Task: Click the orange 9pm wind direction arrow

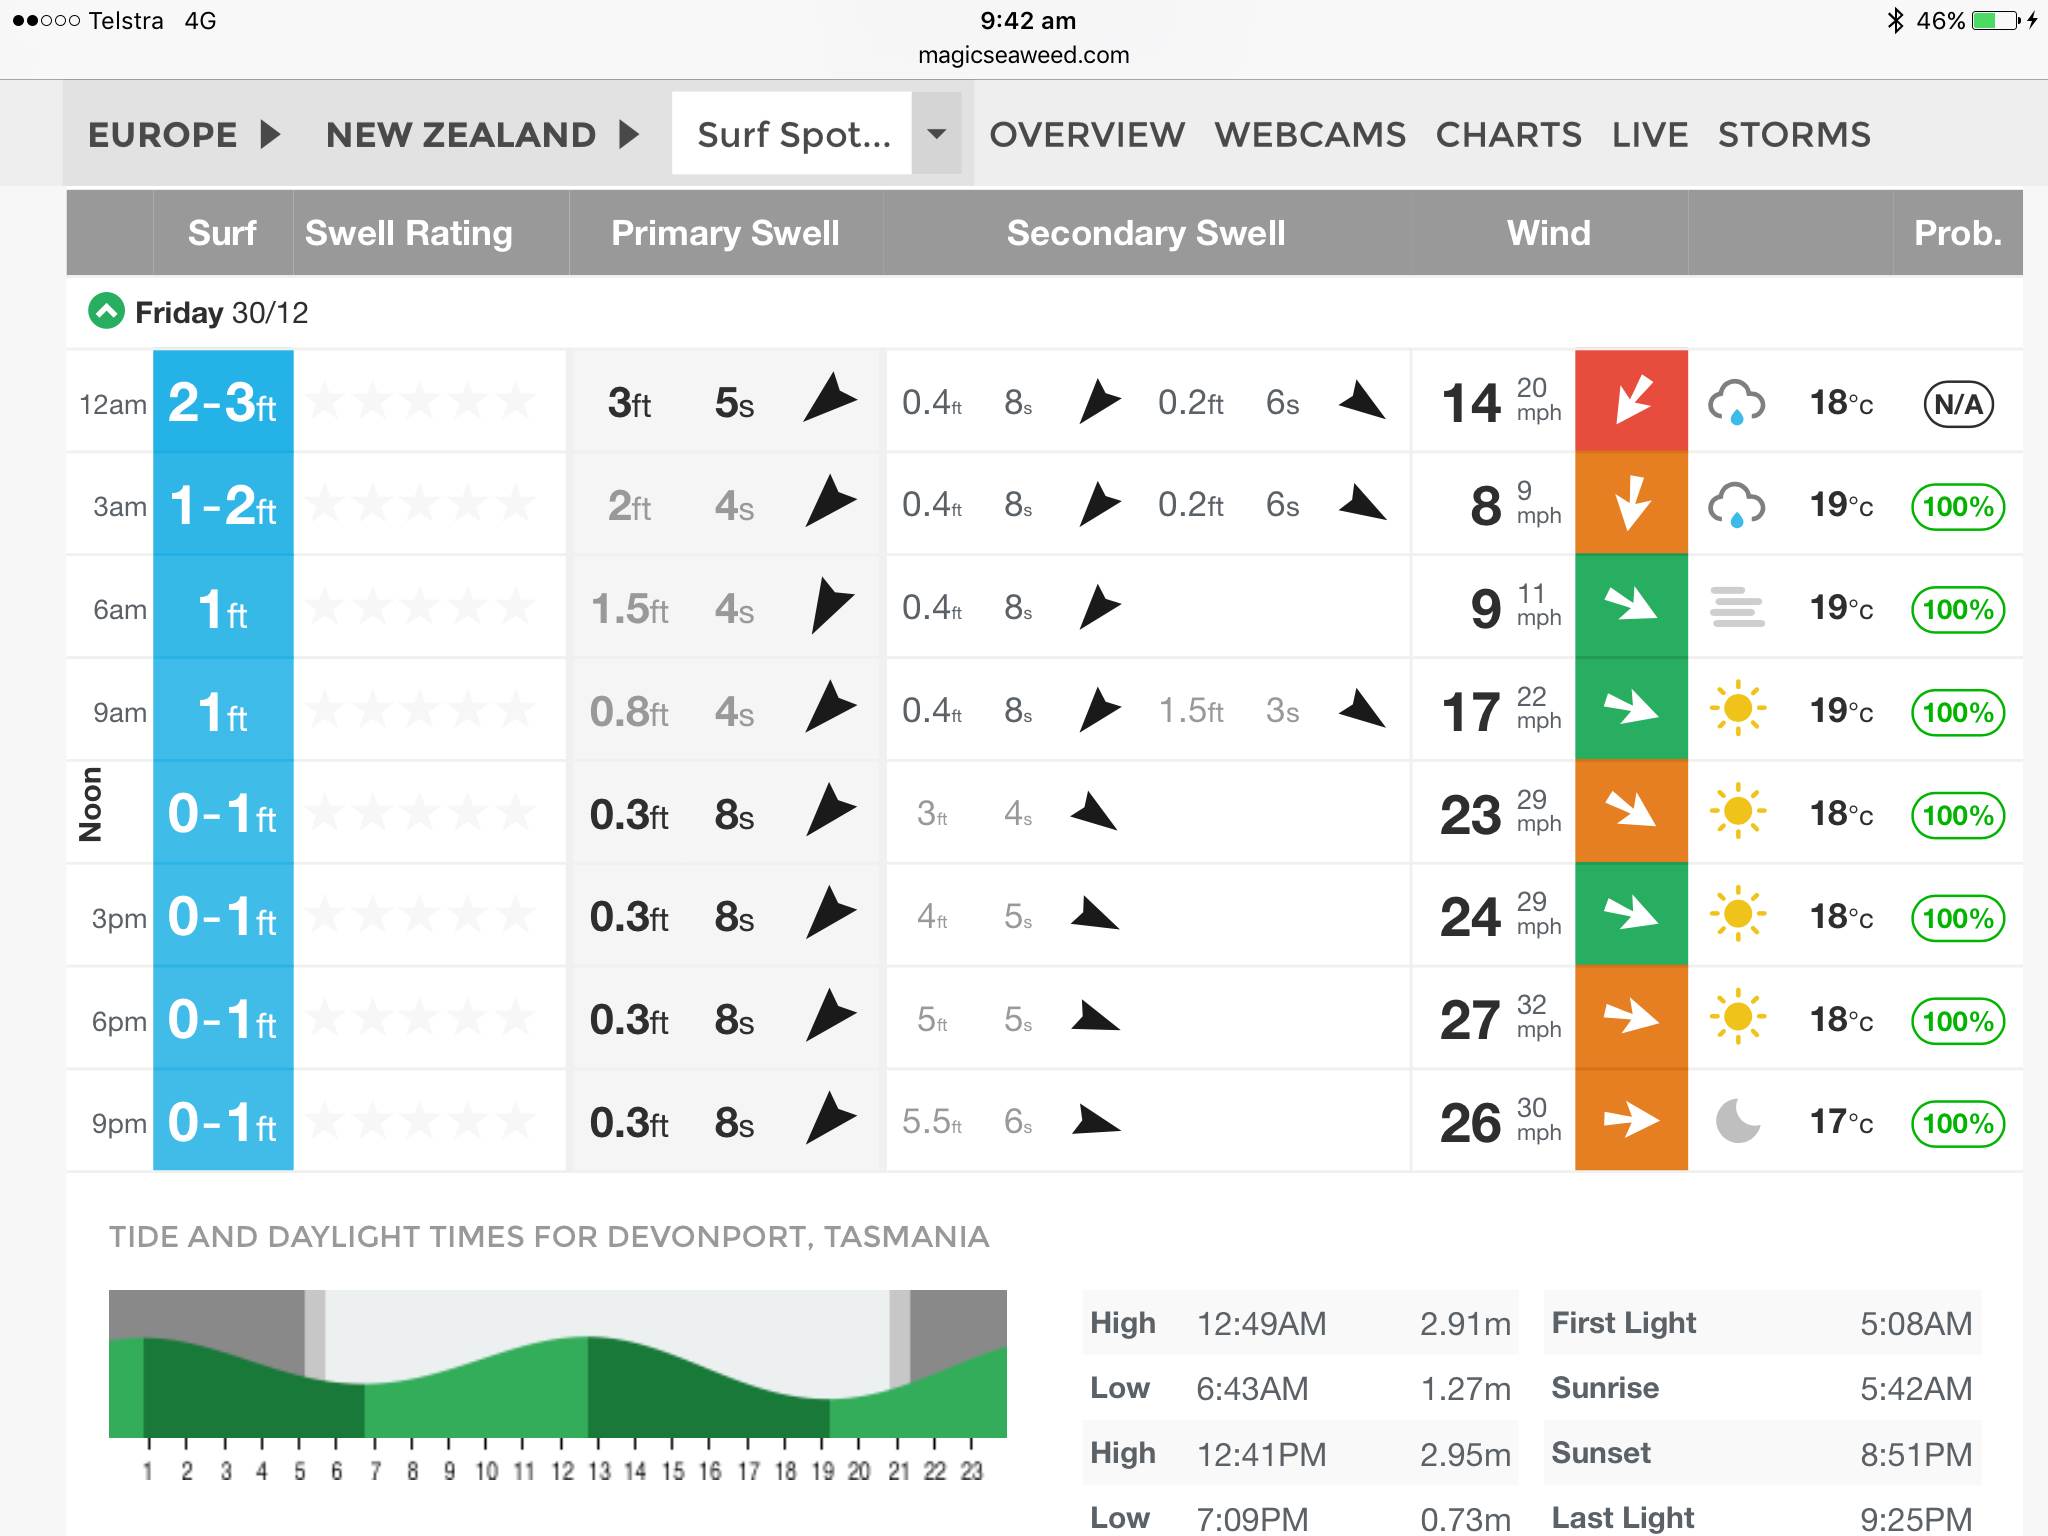Action: pos(1631,1120)
